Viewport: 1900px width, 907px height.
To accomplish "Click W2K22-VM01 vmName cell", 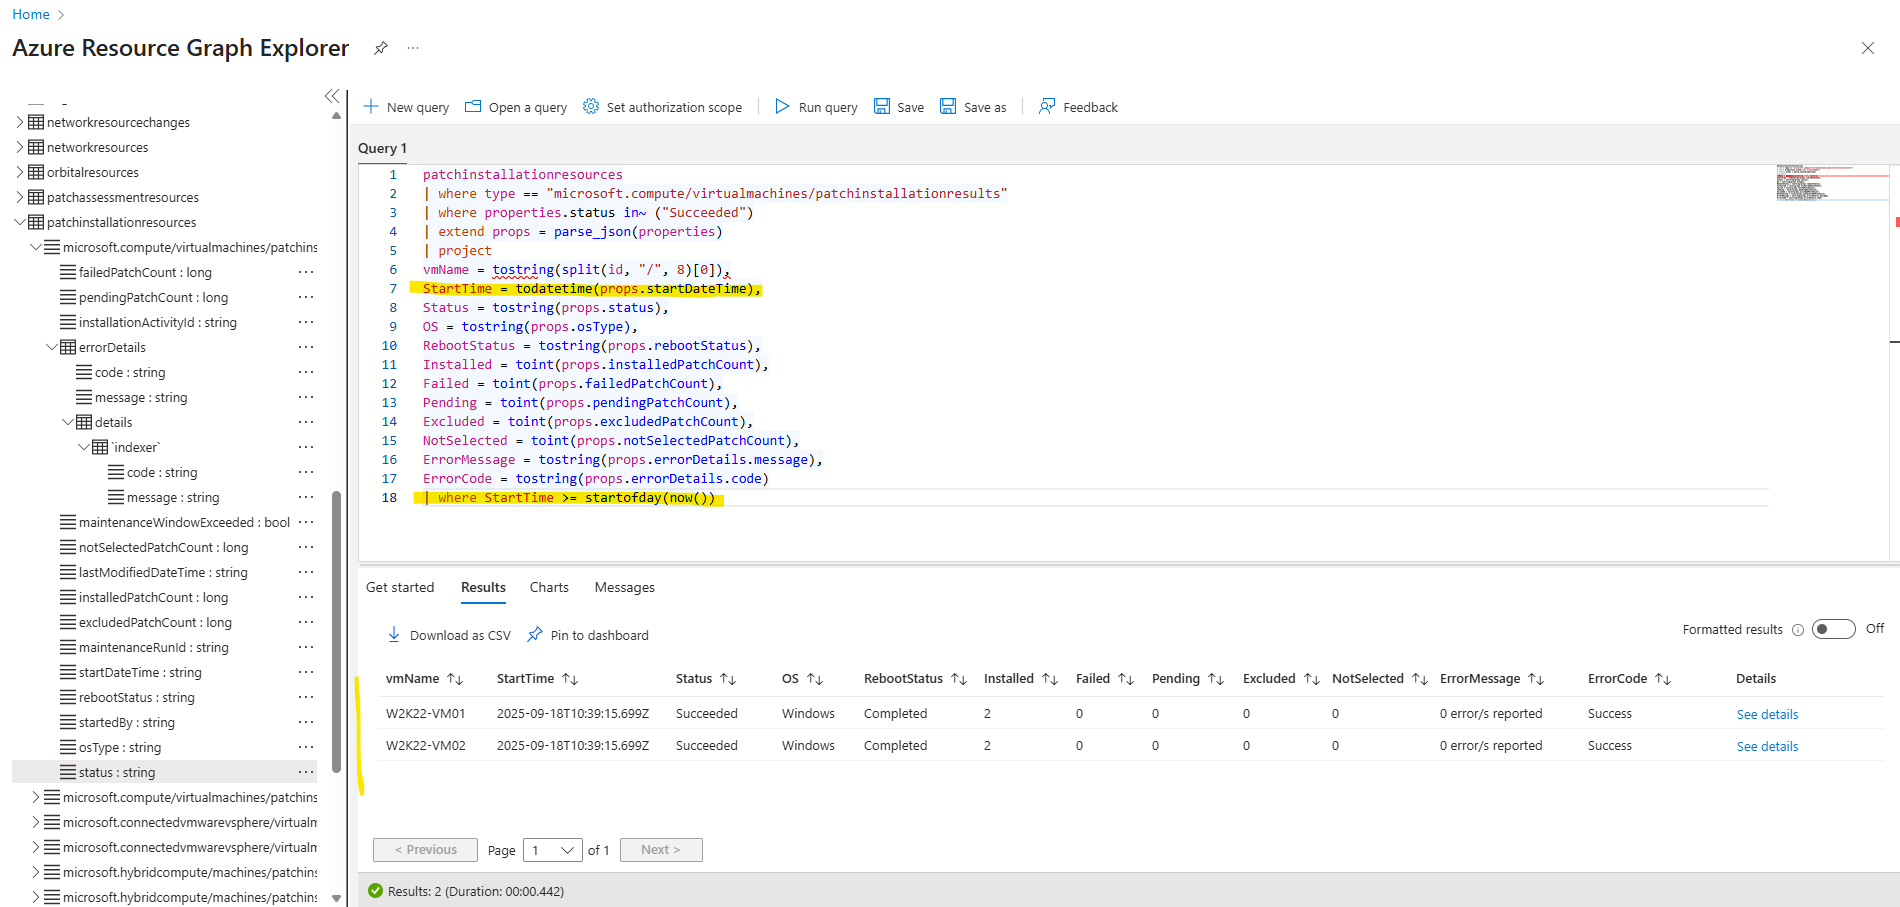I will tap(425, 713).
